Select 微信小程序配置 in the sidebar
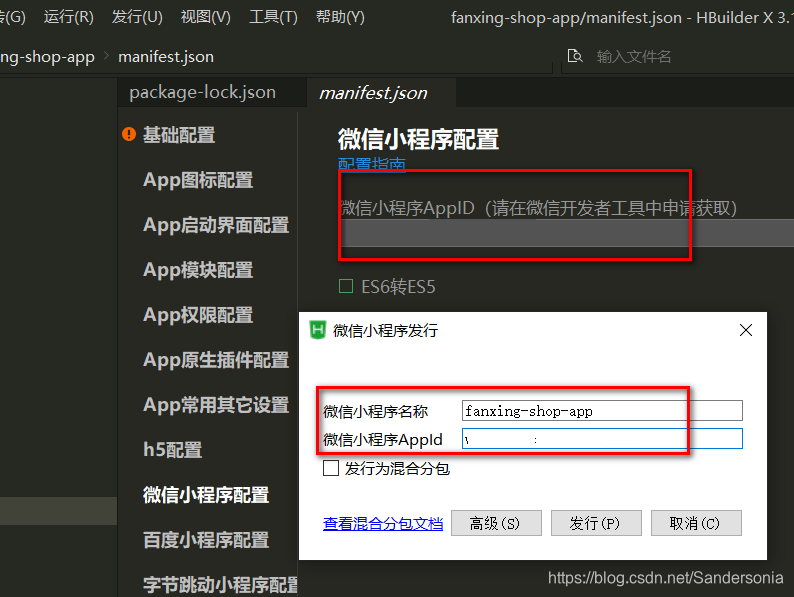 206,495
